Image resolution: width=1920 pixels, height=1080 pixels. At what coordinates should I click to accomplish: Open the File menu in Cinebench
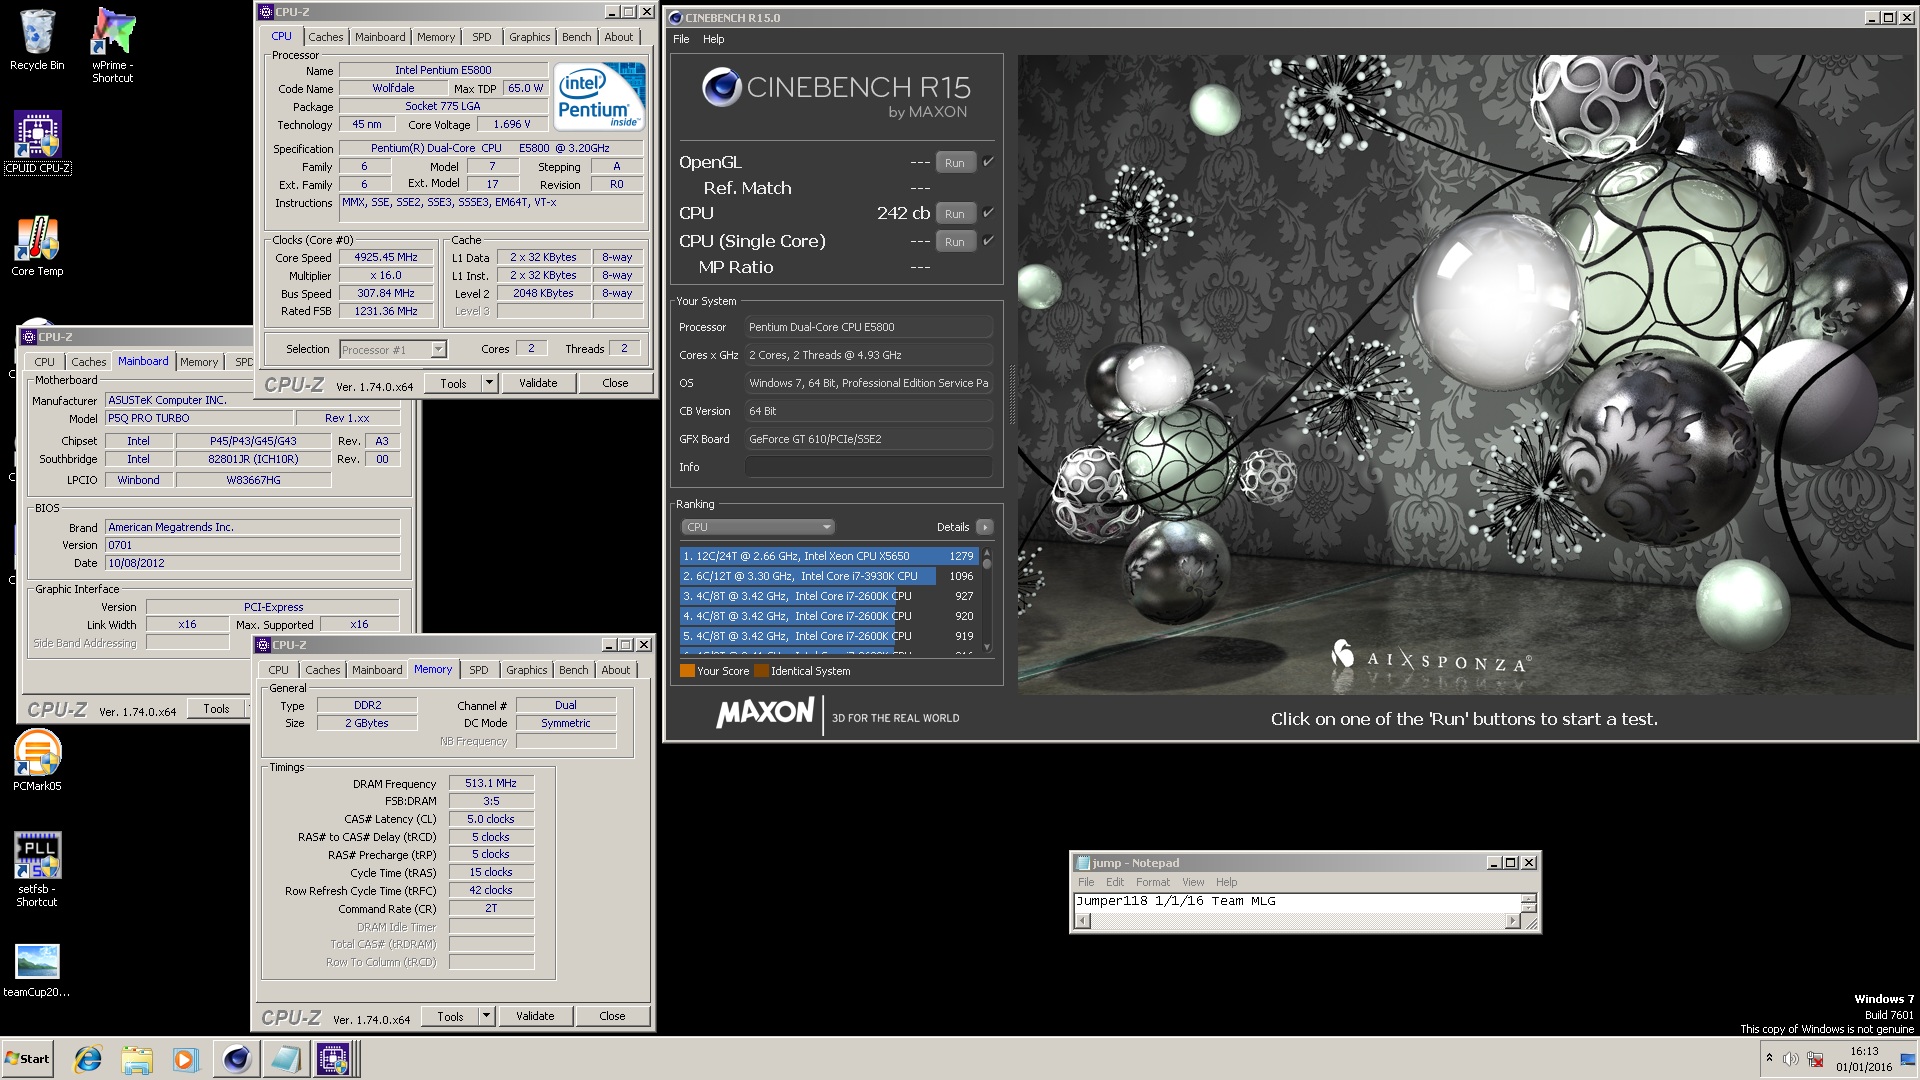point(681,39)
